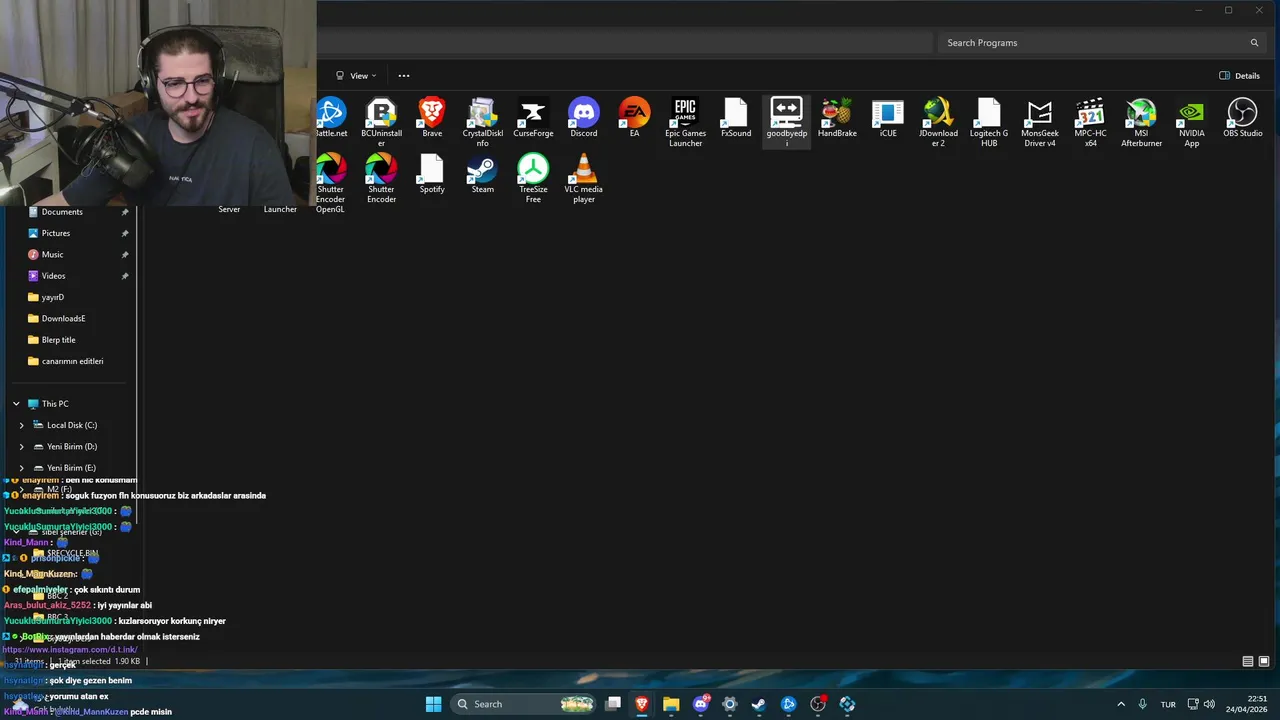Click the search magnifier icon in Explorer
1280x720 pixels.
[x=1254, y=43]
